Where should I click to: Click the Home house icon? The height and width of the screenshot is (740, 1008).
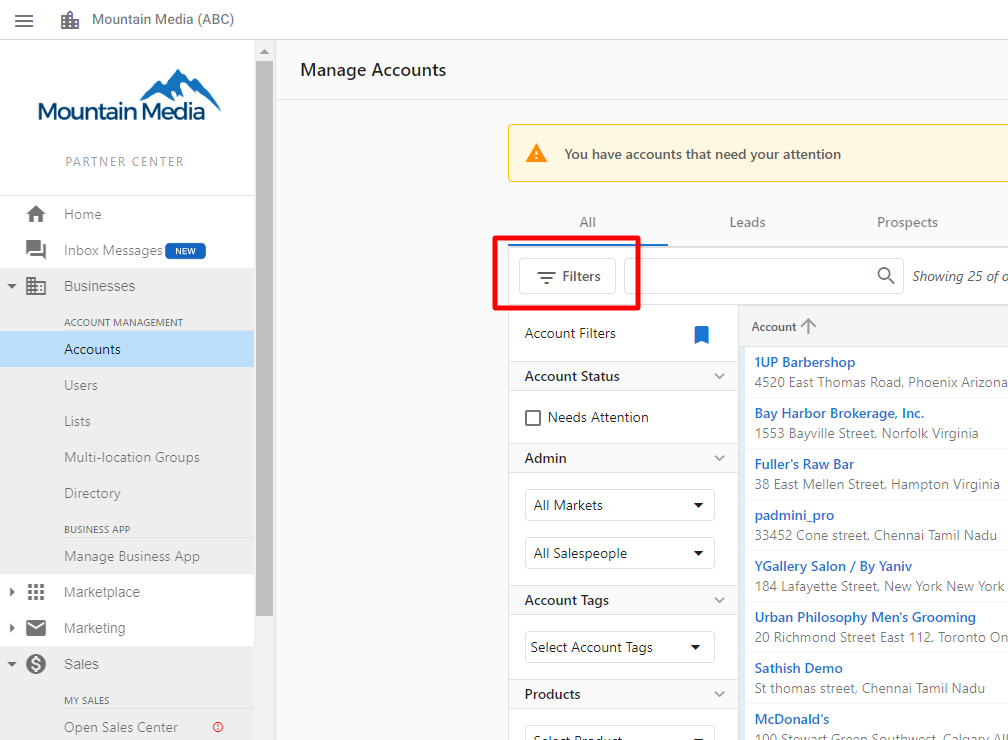coord(36,214)
